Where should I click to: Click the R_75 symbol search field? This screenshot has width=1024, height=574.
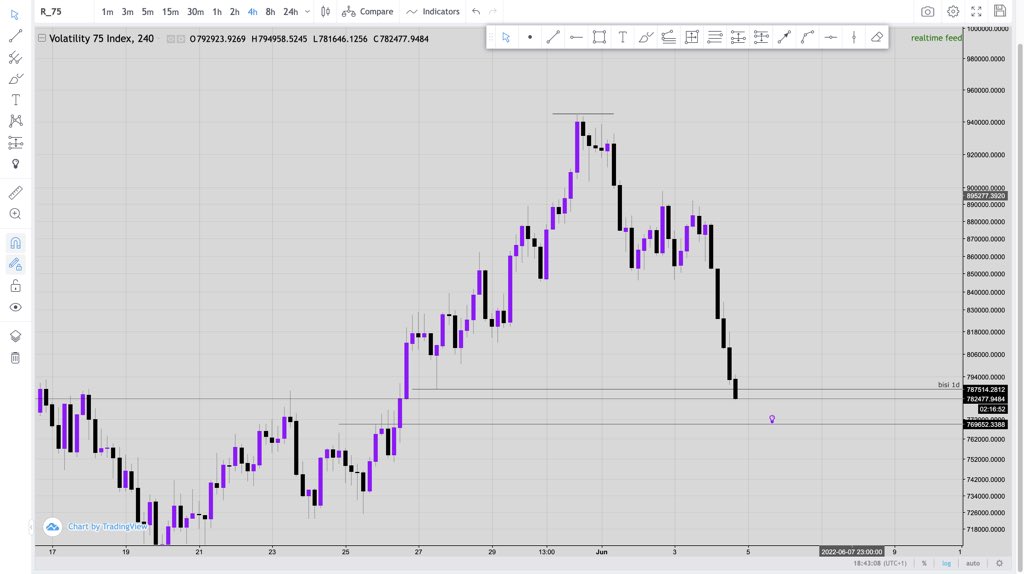point(63,12)
